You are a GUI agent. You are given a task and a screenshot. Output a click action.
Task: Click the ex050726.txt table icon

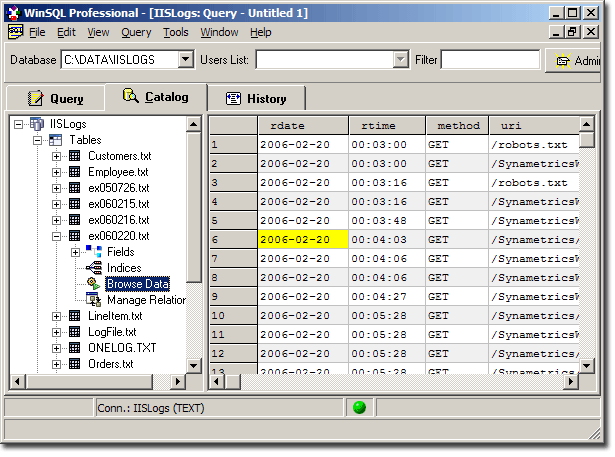(x=75, y=188)
